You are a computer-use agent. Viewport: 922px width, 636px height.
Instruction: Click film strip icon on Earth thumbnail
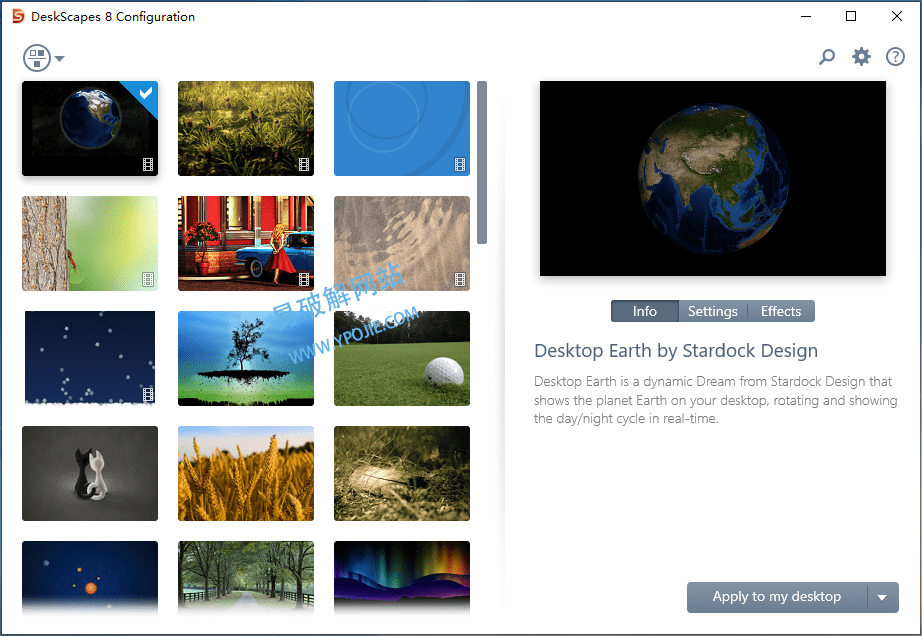pos(148,165)
